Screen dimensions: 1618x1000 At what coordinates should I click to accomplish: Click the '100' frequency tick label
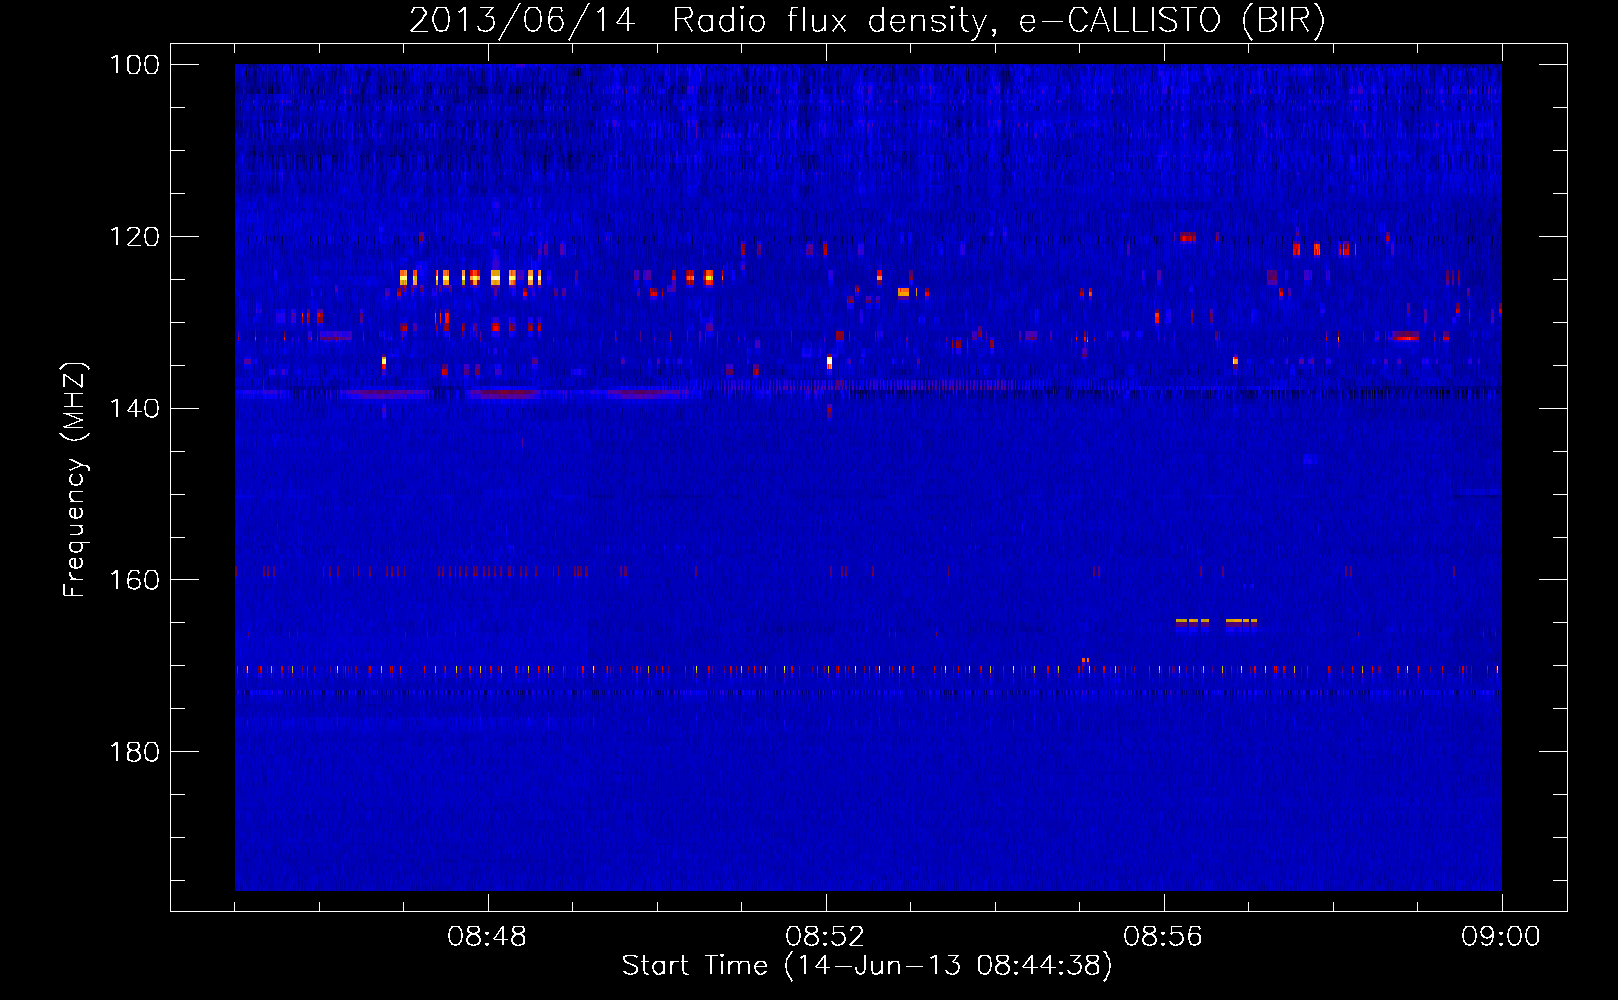[135, 65]
